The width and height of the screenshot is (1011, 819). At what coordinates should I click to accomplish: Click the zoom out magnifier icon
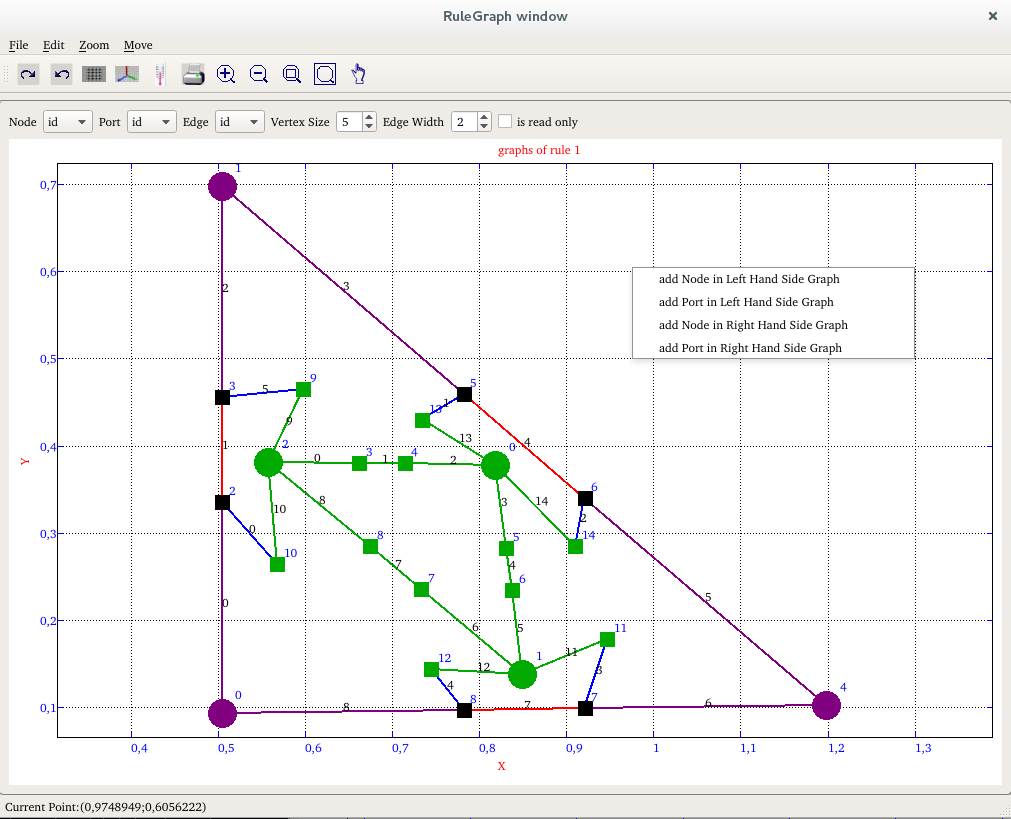(259, 74)
